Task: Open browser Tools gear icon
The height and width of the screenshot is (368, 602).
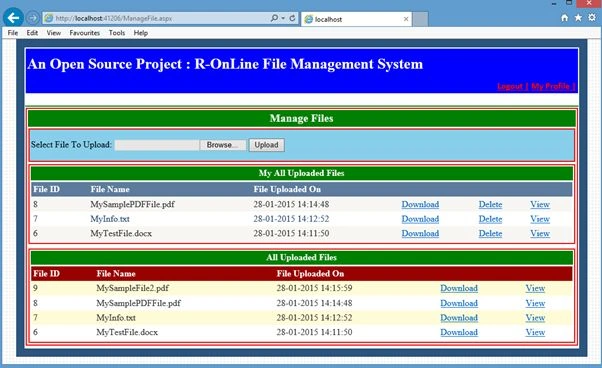Action: point(592,18)
